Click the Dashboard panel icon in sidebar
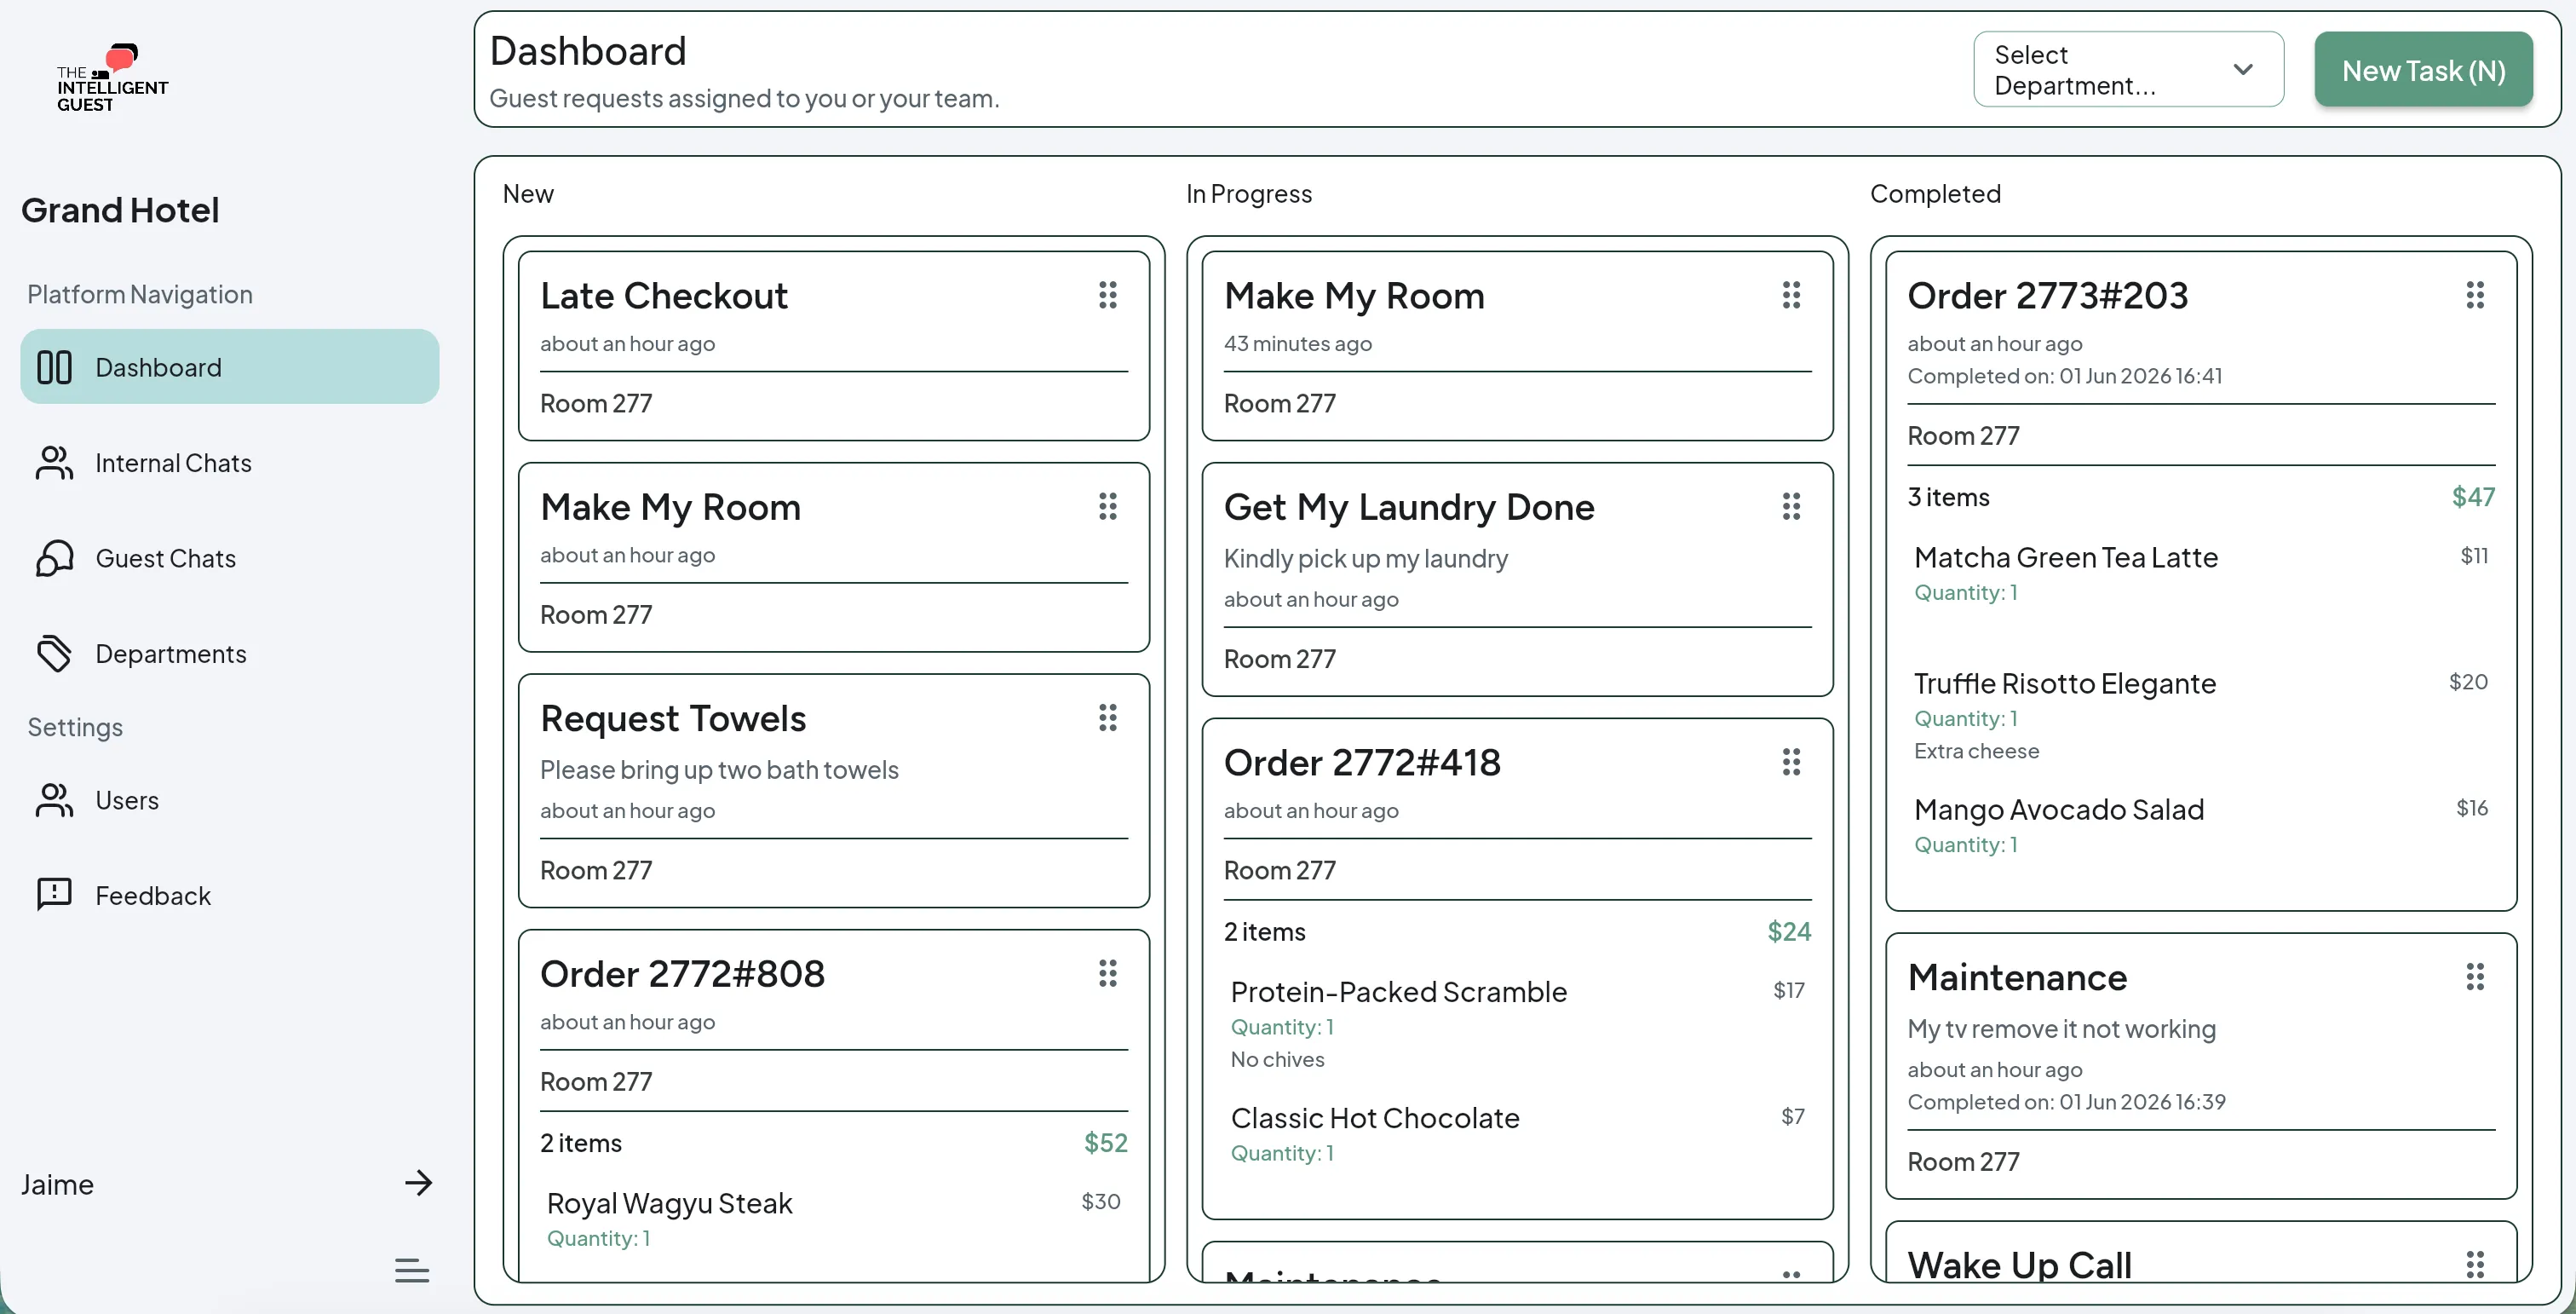2576x1314 pixels. [x=54, y=367]
